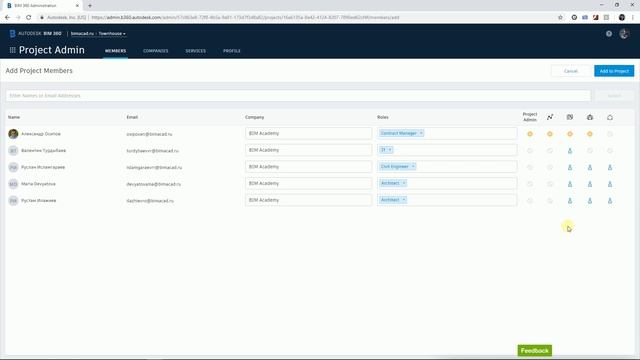Toggle briefcase service access for Руслан Исламгараев
640x360 pixels.
(590, 167)
